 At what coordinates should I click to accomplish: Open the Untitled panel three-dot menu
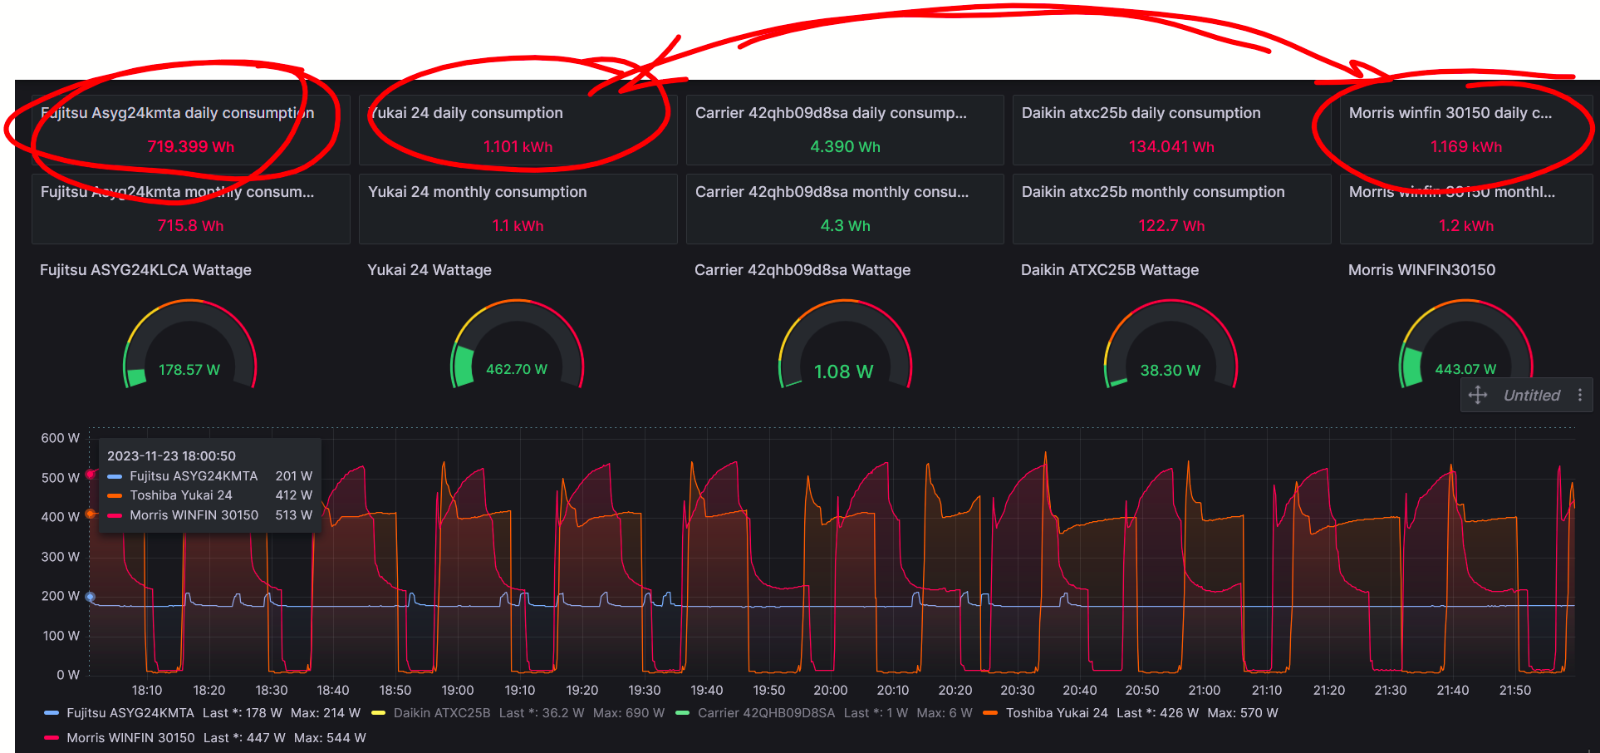(1580, 395)
